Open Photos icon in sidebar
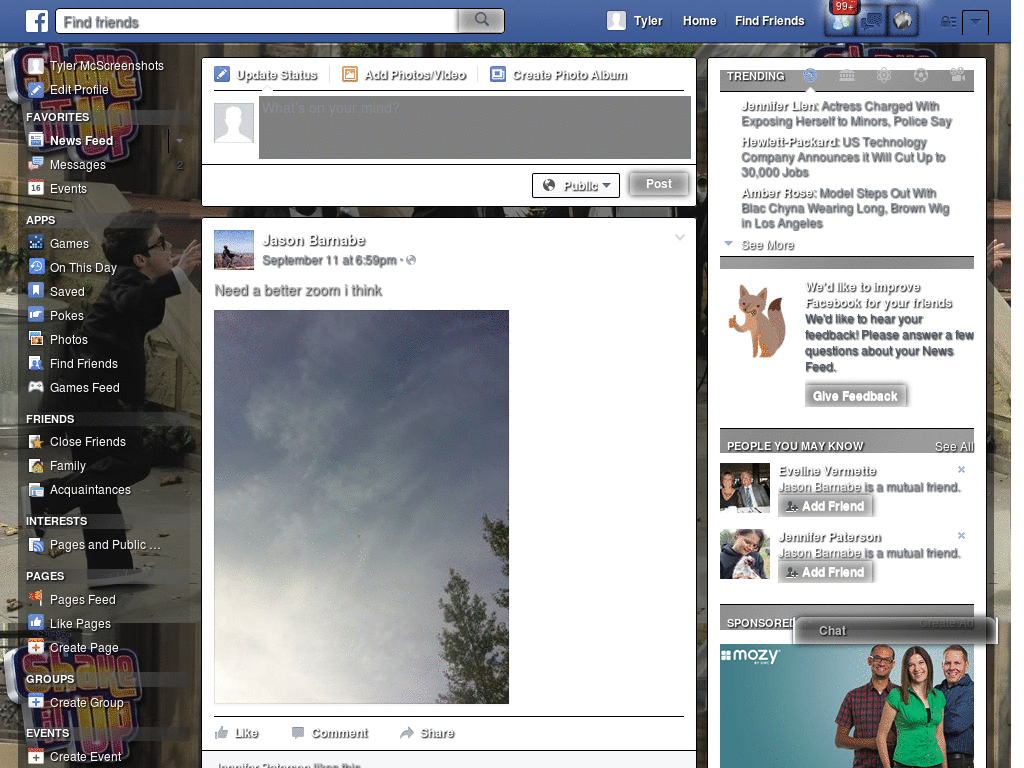1024x768 pixels. [36, 339]
